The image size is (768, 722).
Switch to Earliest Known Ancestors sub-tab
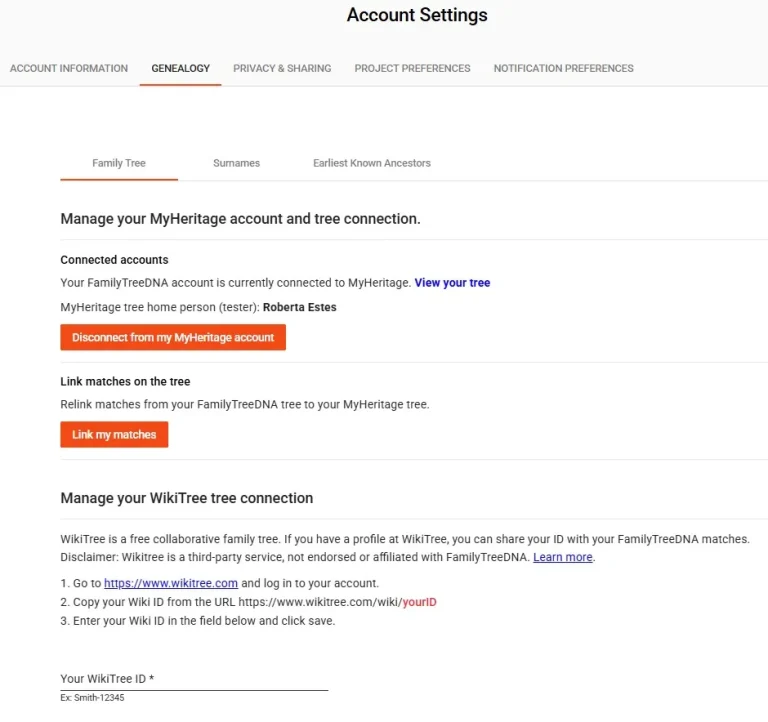click(x=372, y=163)
